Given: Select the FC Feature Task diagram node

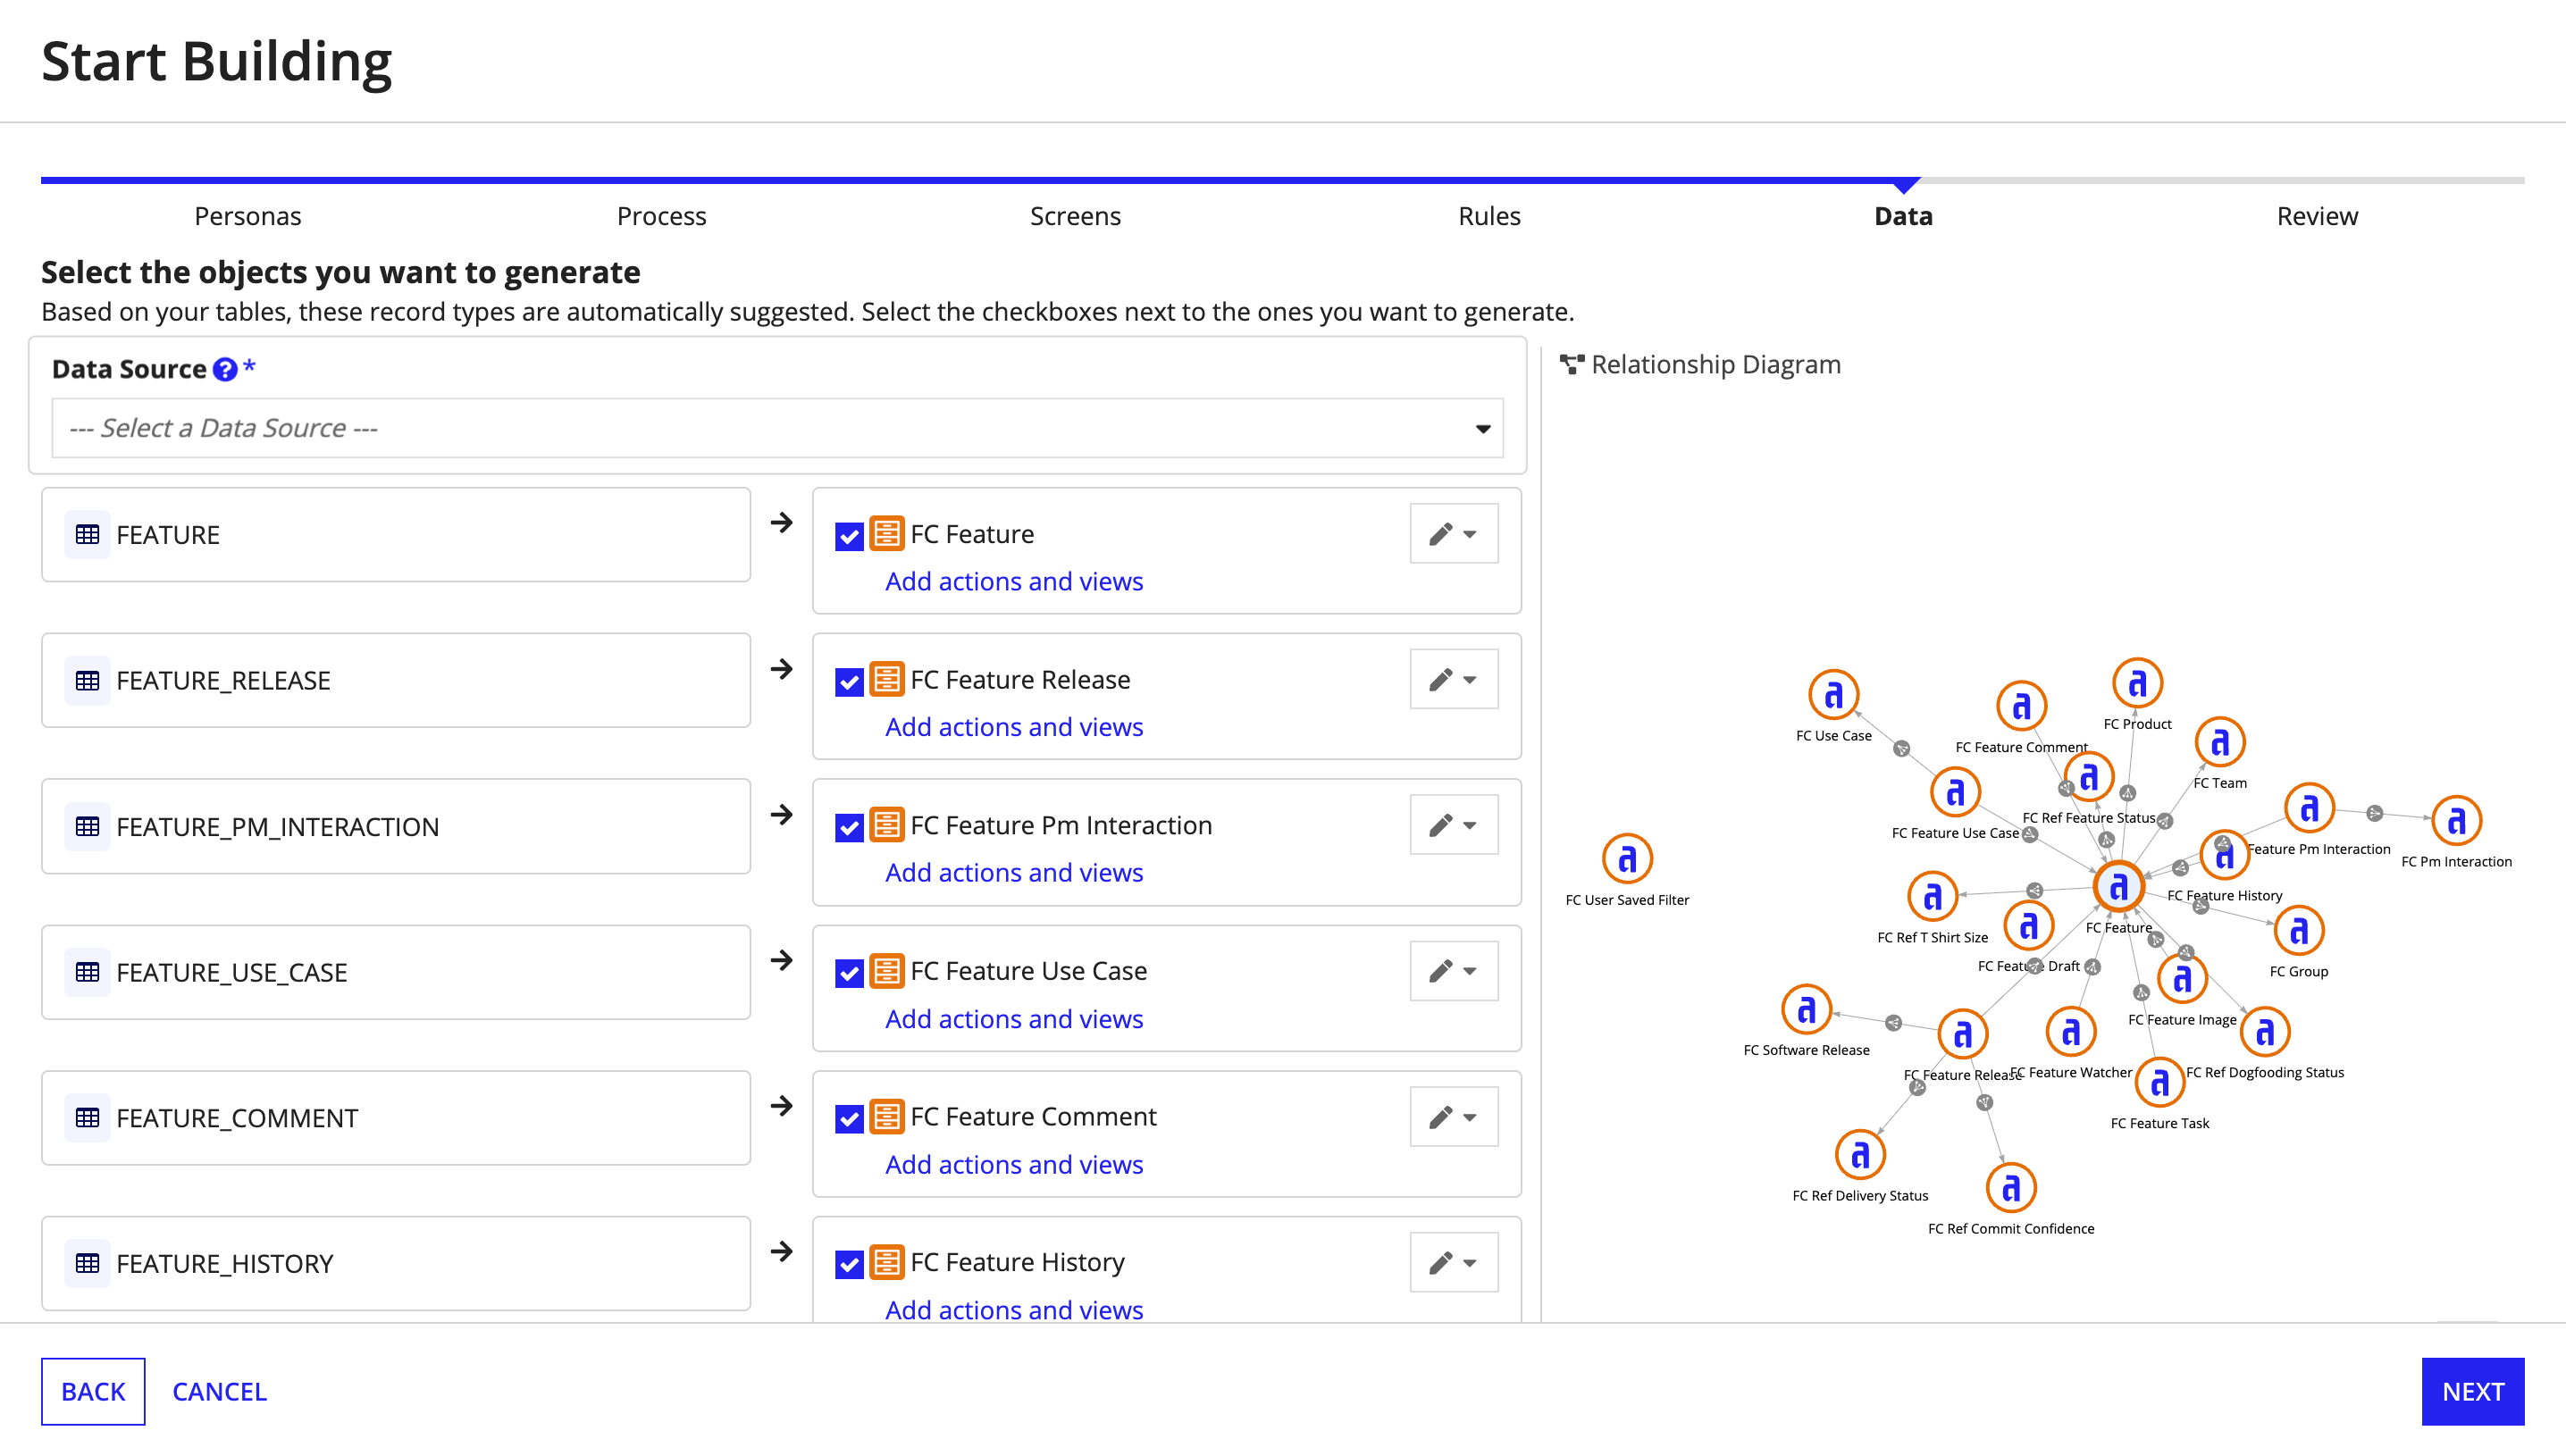Looking at the screenshot, I should [x=2159, y=1082].
